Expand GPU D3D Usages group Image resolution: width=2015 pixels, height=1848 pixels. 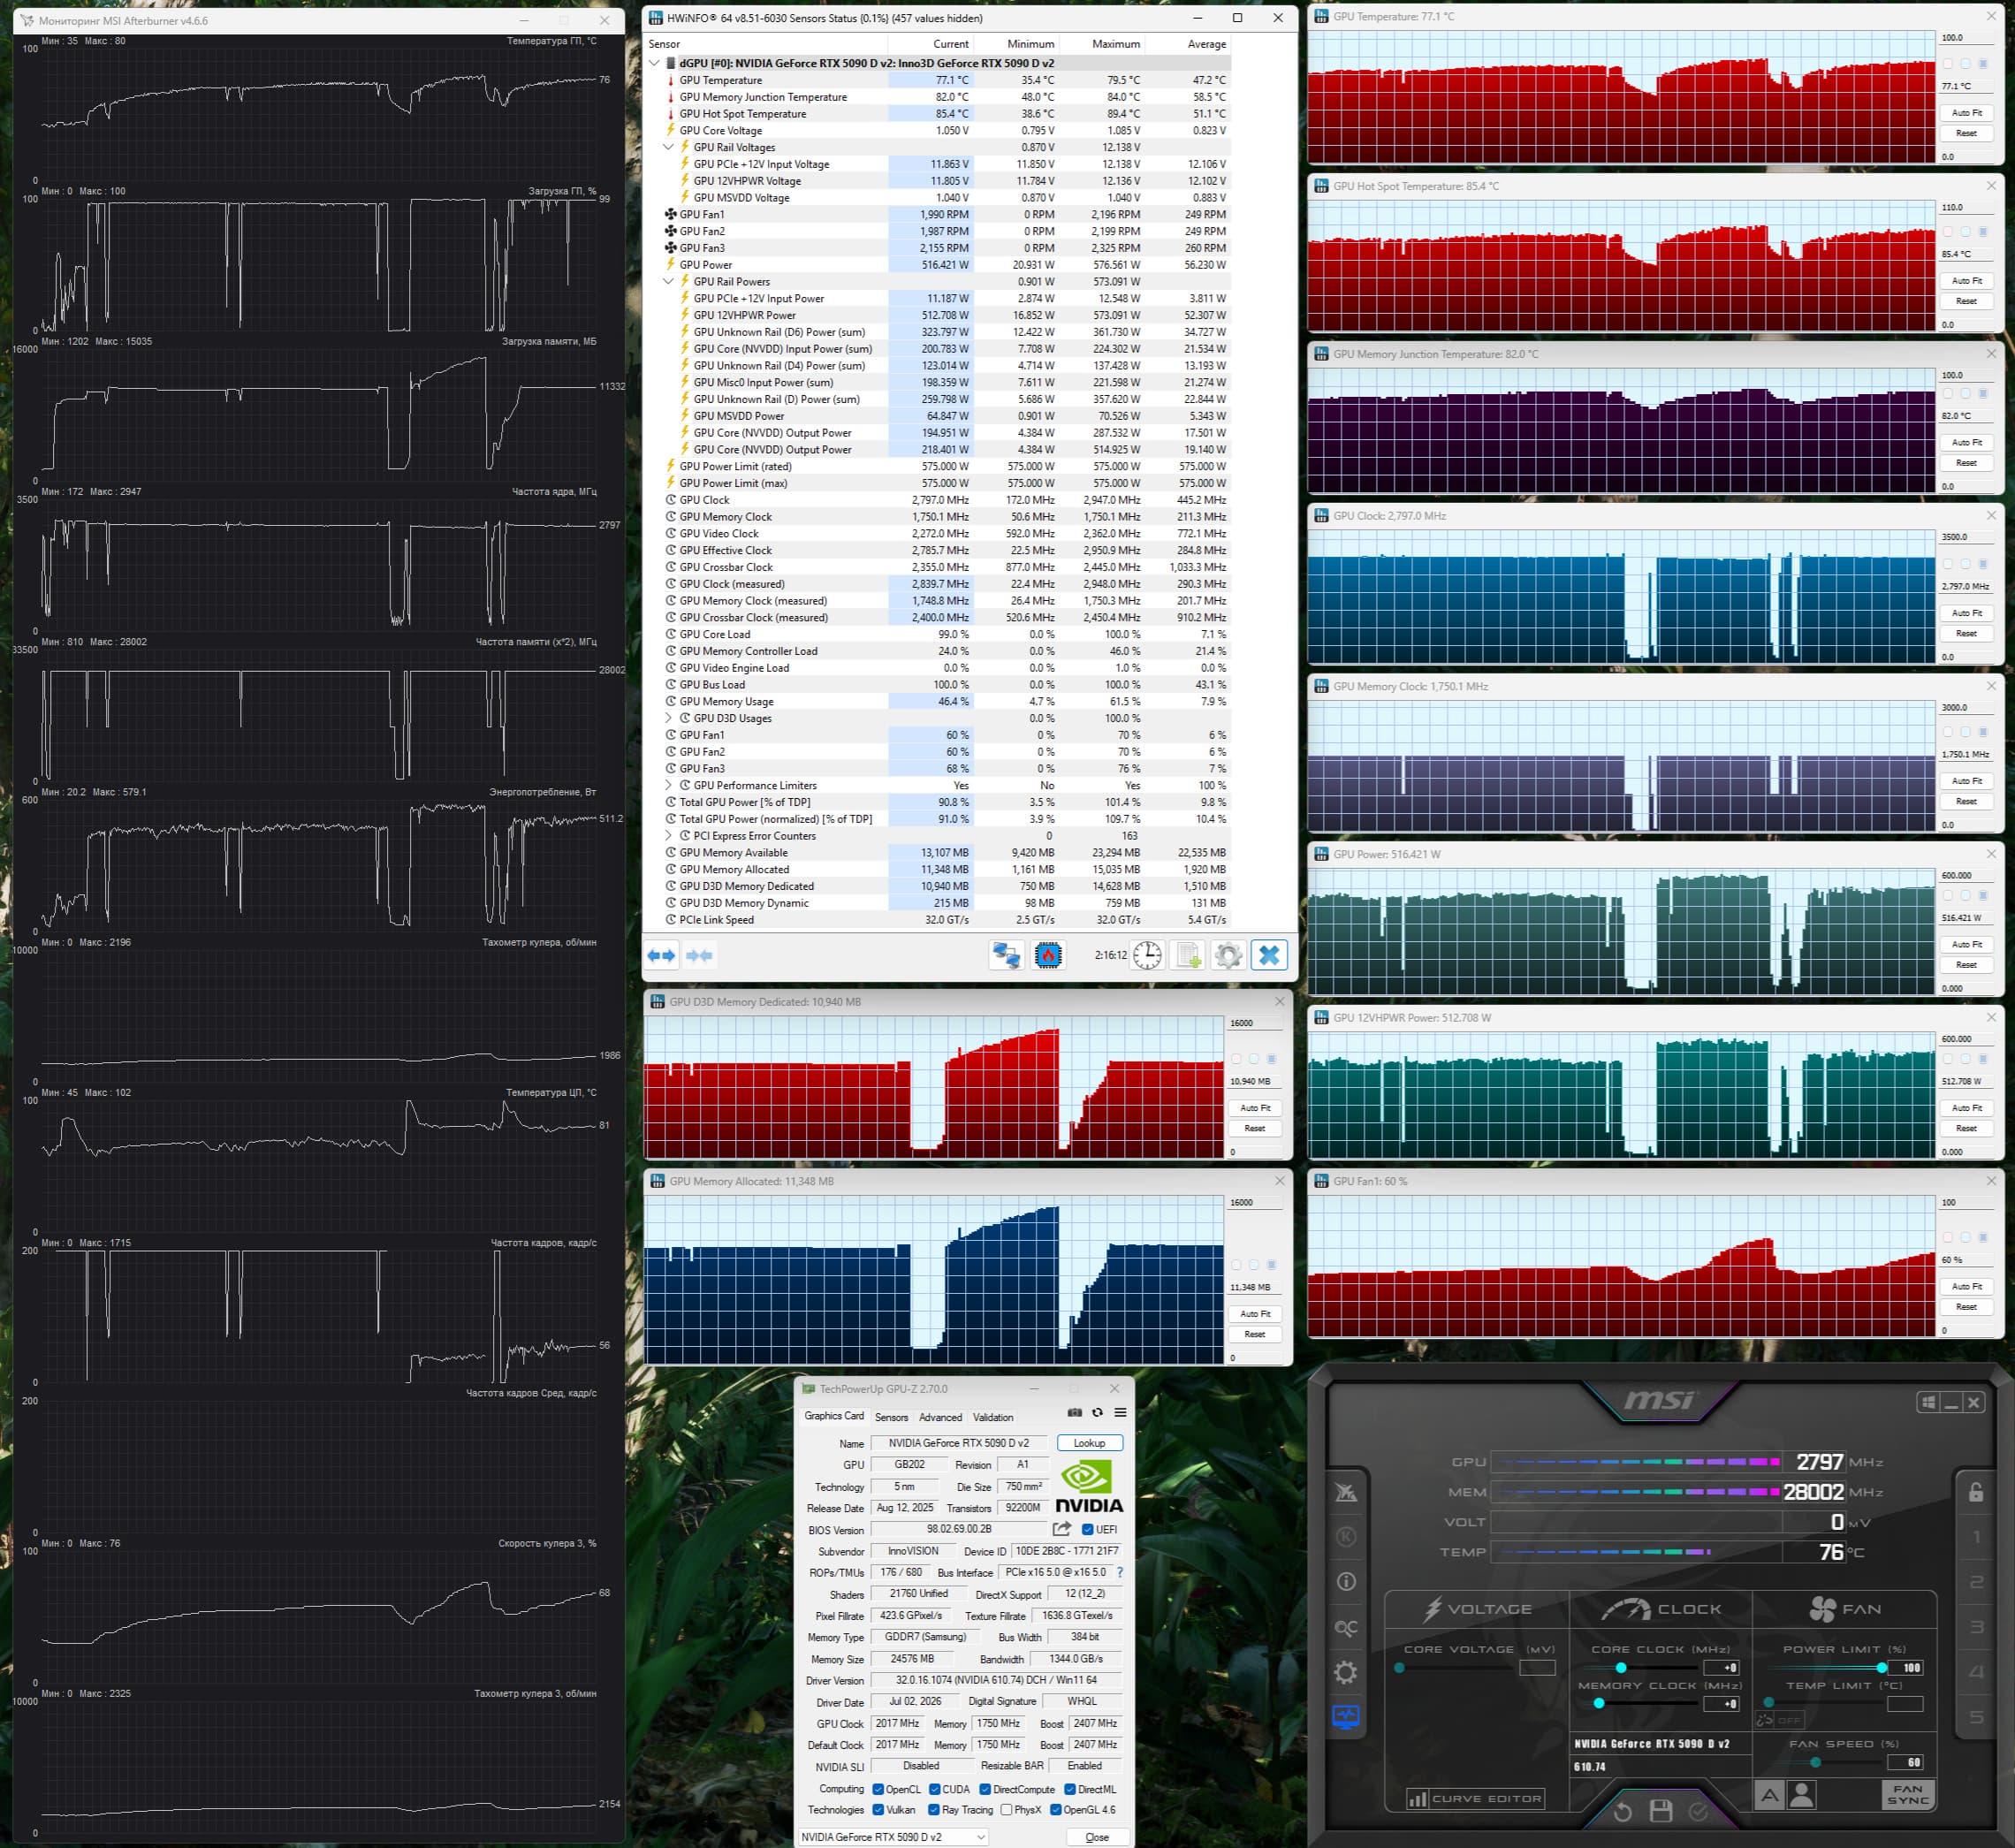669,718
